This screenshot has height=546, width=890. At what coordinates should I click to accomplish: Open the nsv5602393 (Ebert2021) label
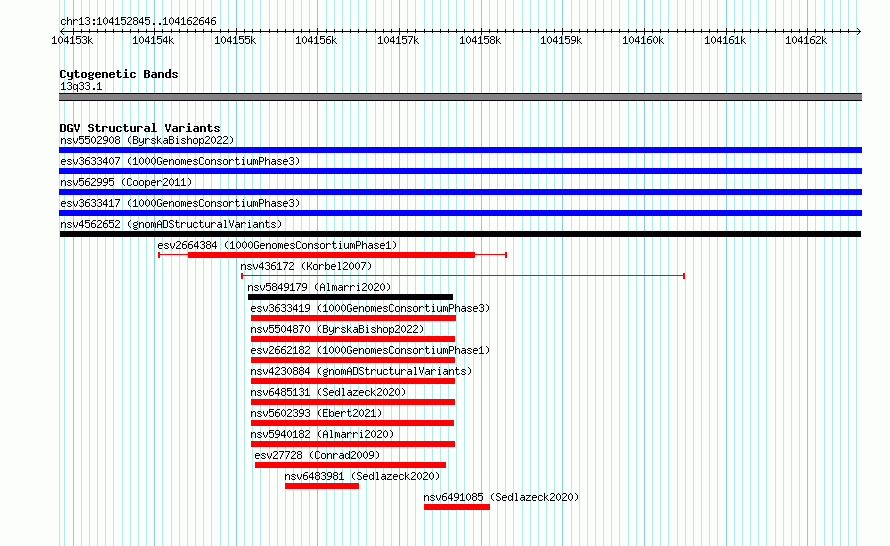coord(316,413)
